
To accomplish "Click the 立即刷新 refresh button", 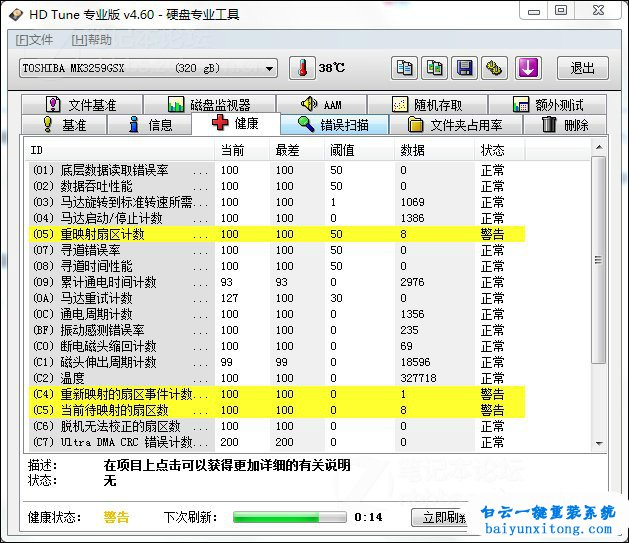I will click(x=440, y=517).
